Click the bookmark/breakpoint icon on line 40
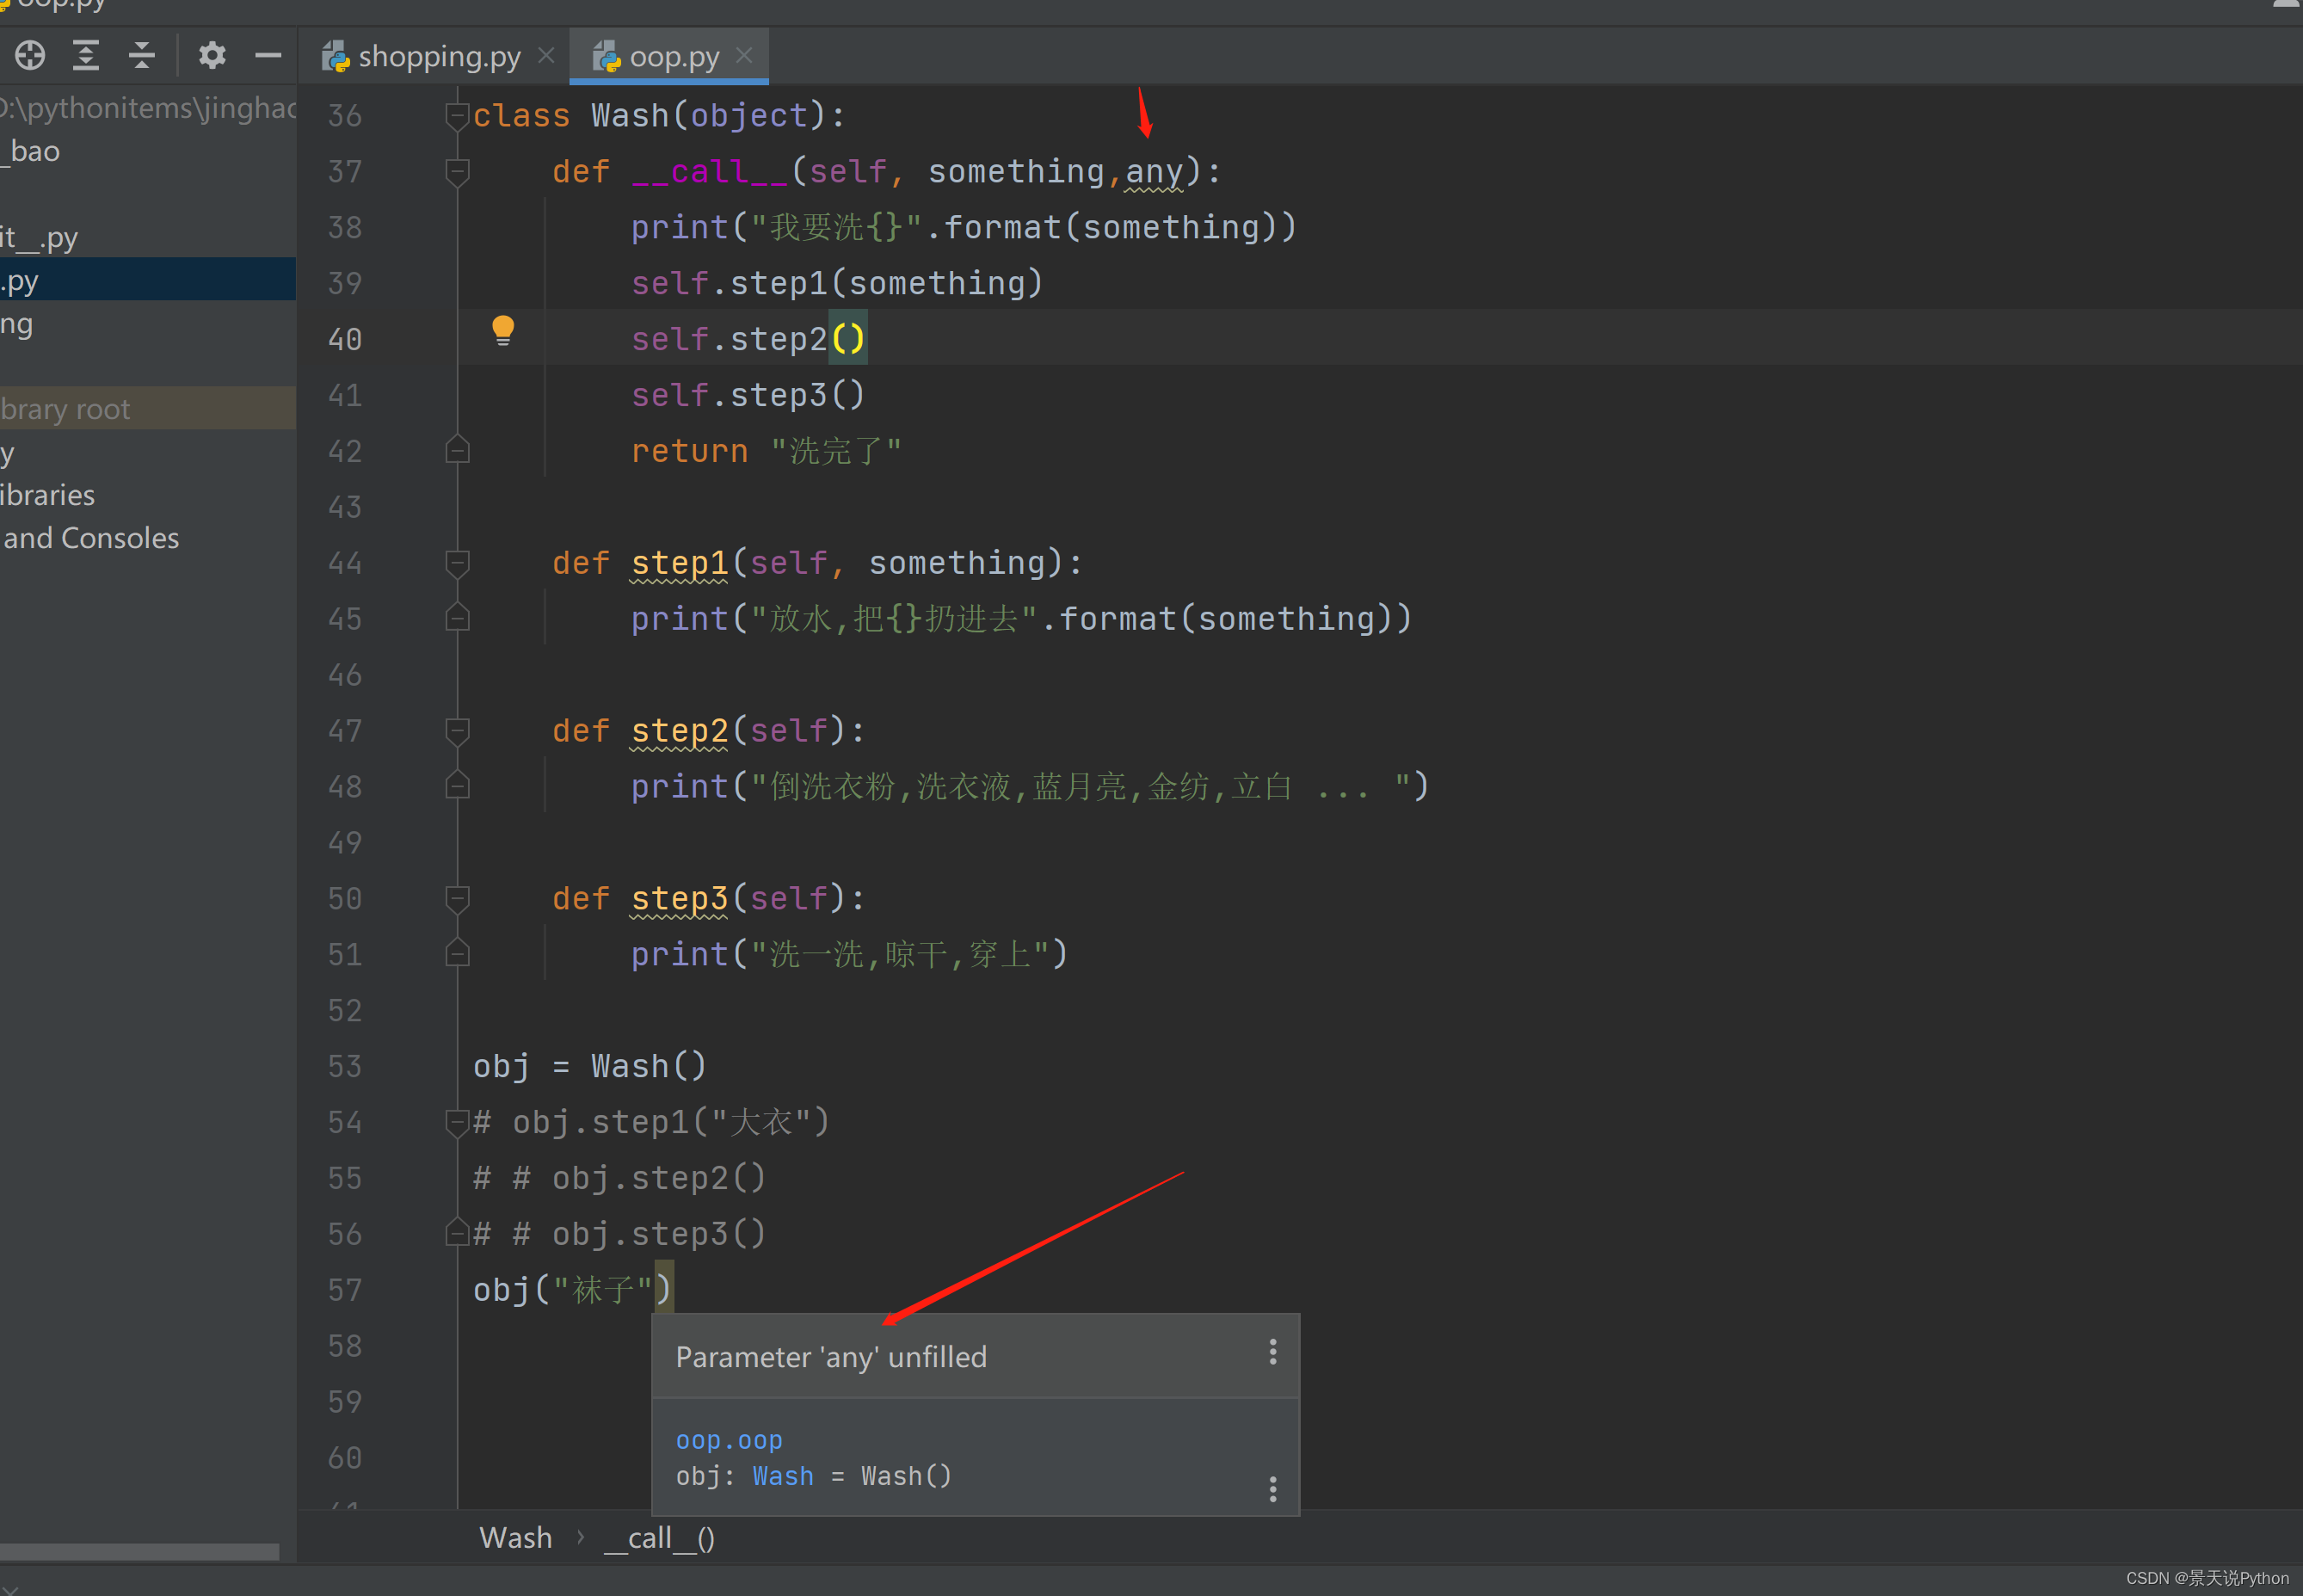This screenshot has height=1596, width=2303. (502, 336)
